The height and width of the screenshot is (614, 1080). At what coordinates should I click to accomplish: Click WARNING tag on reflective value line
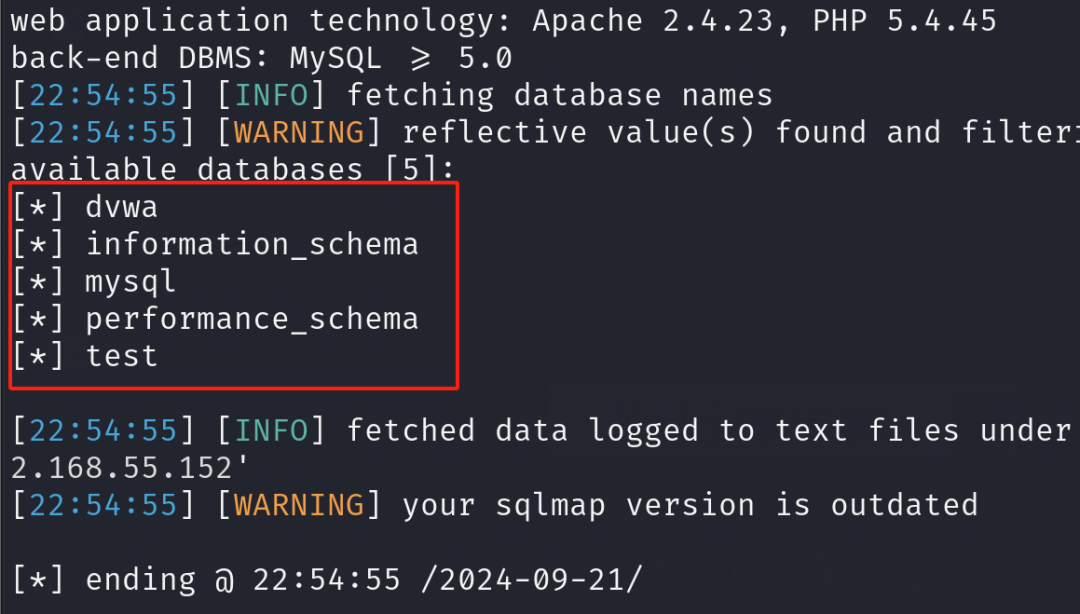coord(298,132)
